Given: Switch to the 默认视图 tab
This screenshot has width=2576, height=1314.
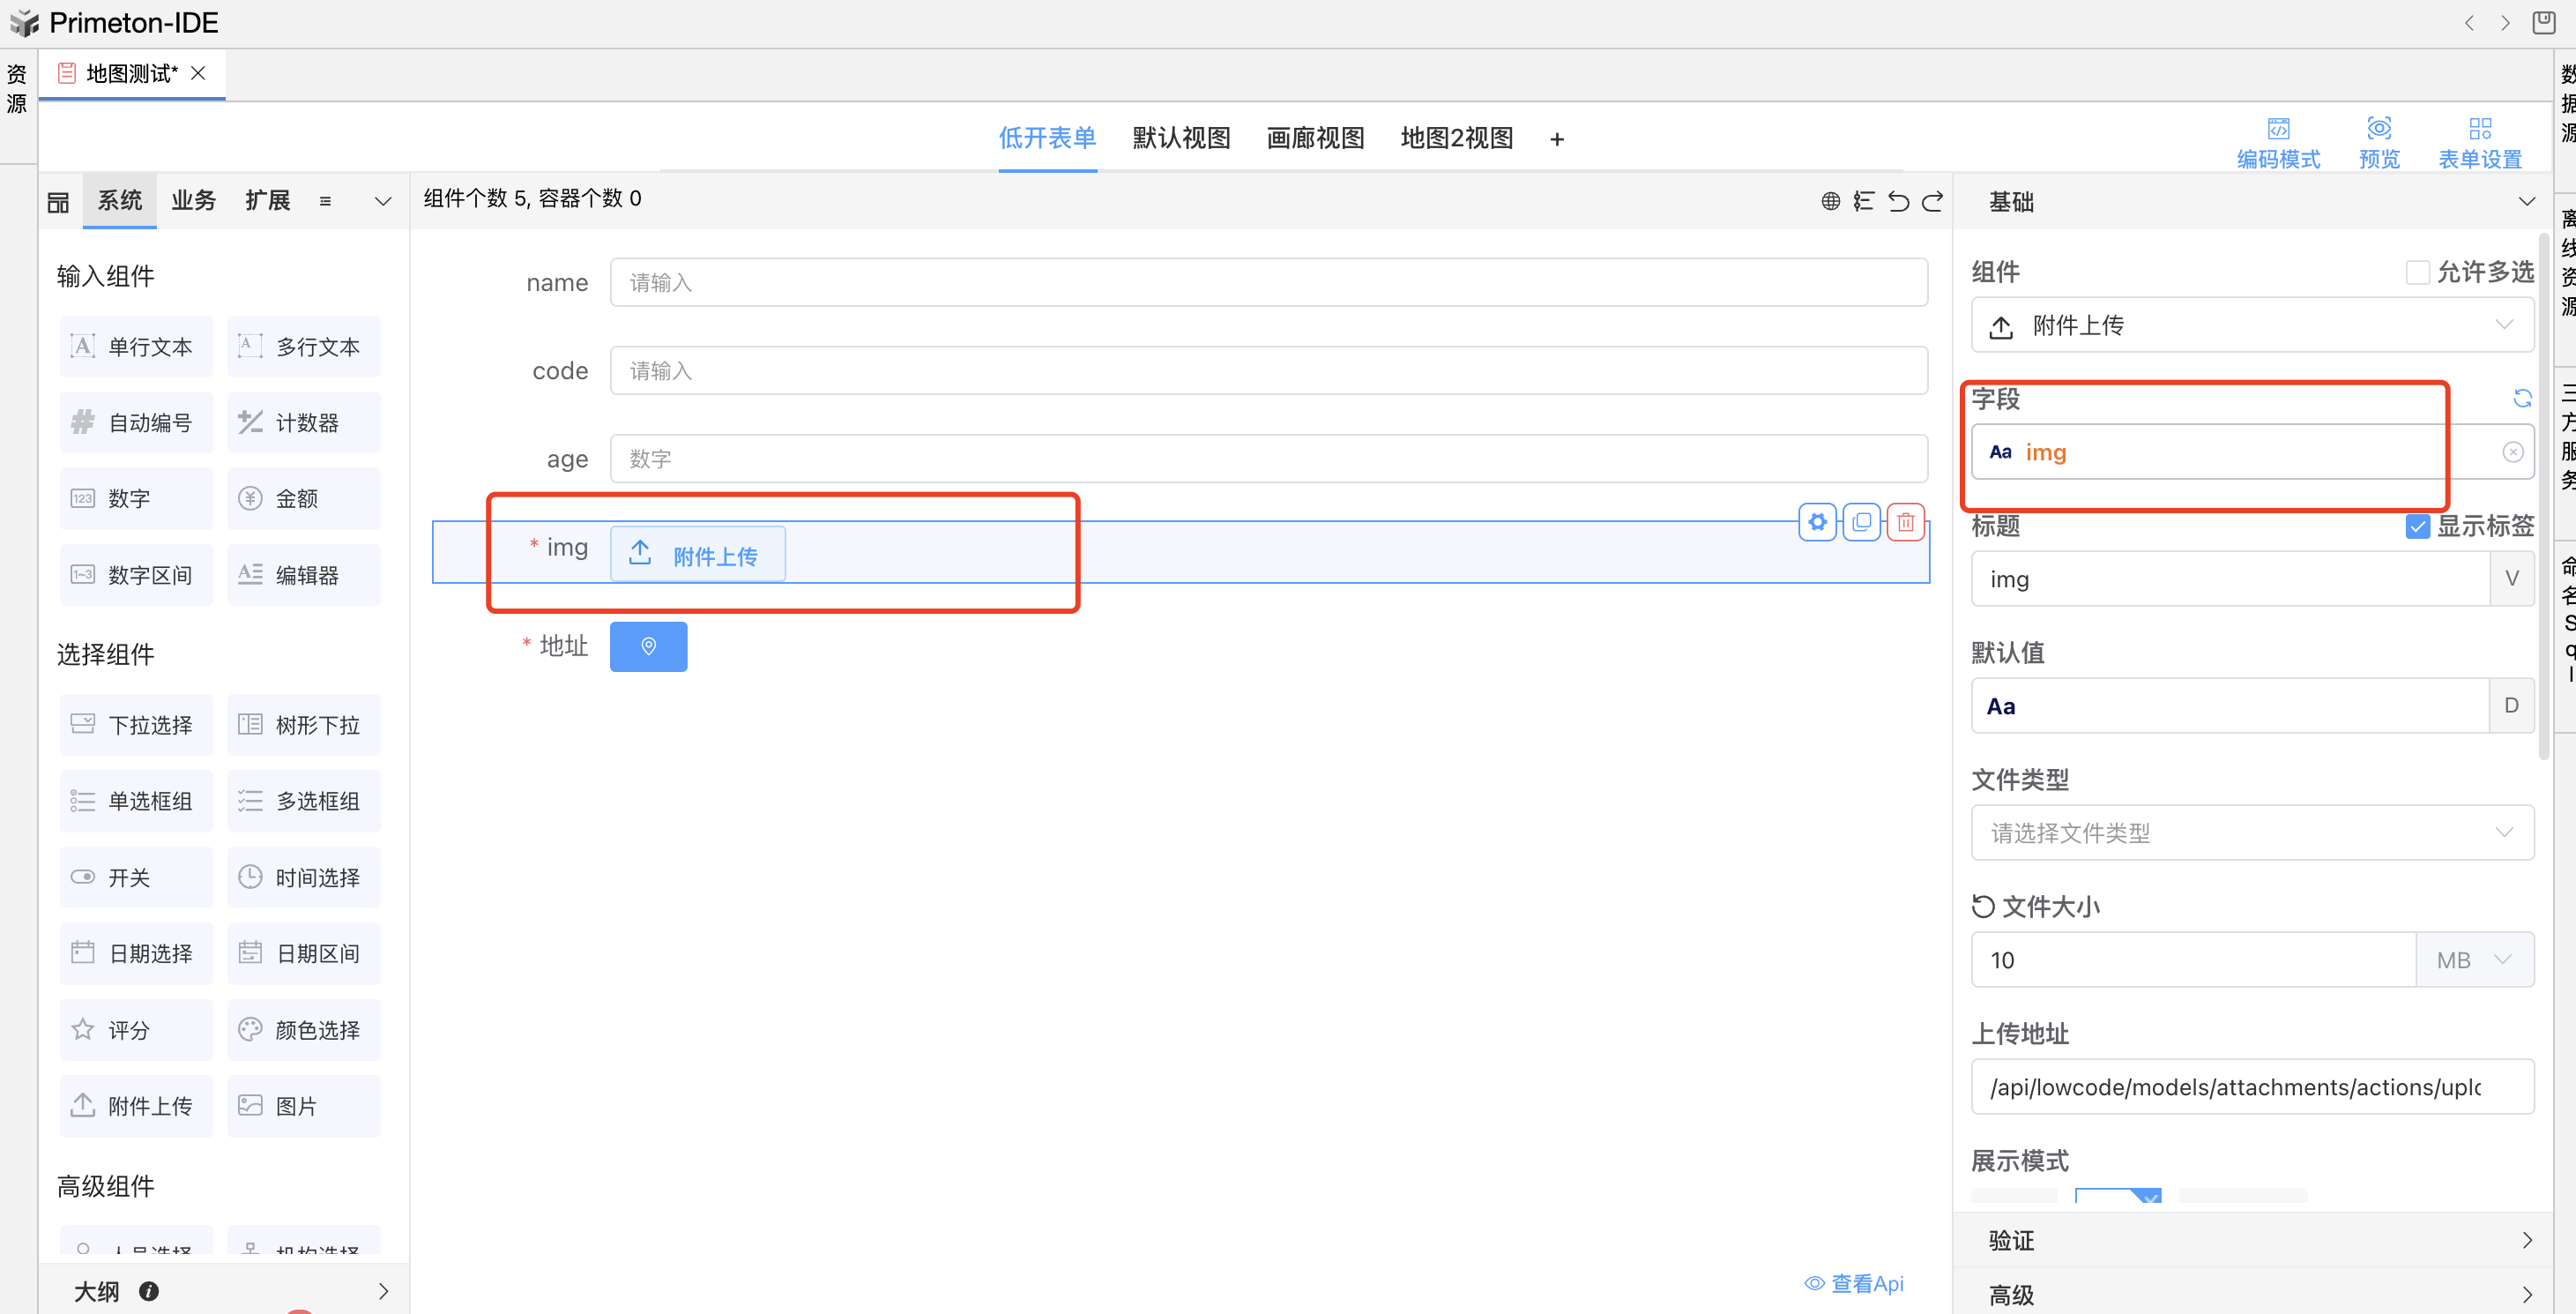Looking at the screenshot, I should coord(1181,138).
